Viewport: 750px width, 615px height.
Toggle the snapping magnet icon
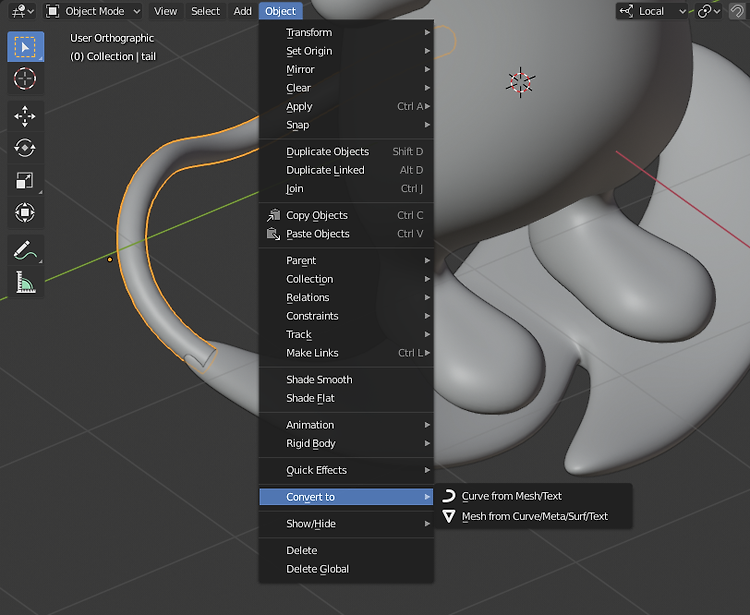click(x=737, y=11)
